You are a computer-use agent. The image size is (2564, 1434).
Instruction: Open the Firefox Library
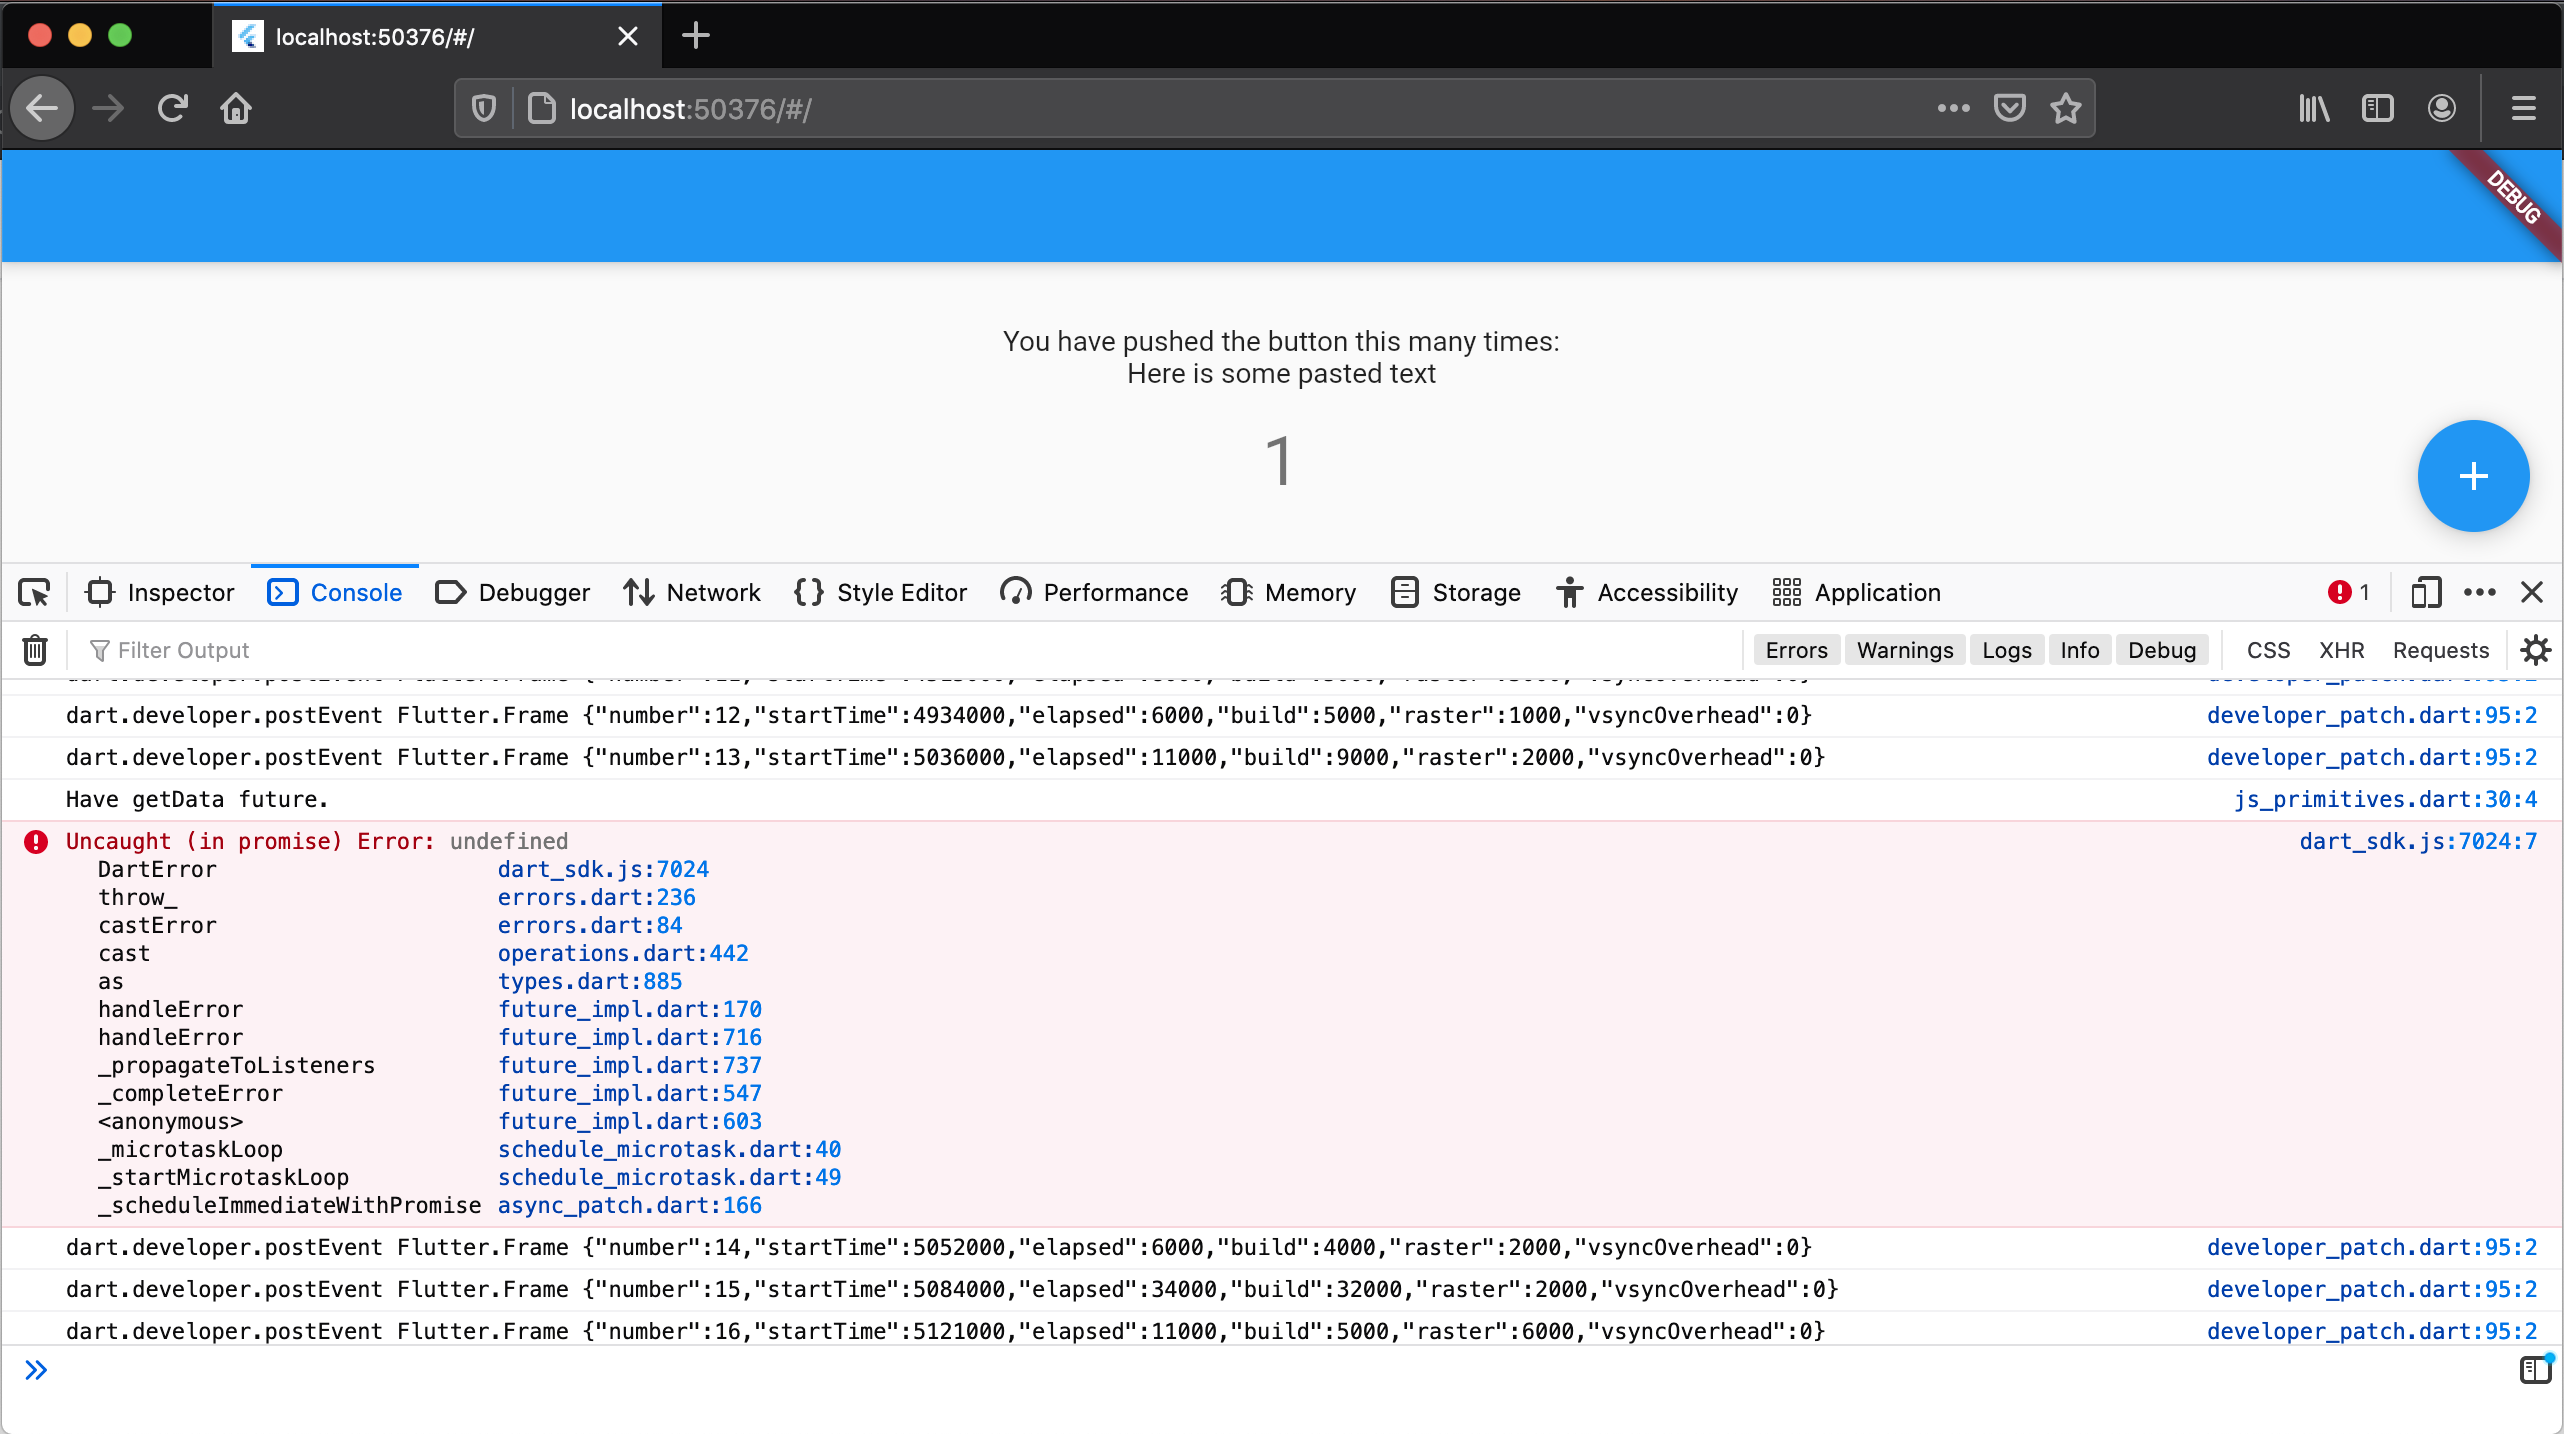click(x=2313, y=108)
